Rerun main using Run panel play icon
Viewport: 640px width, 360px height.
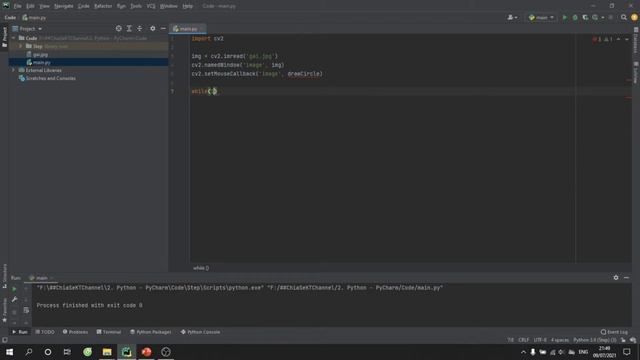click(x=14, y=289)
